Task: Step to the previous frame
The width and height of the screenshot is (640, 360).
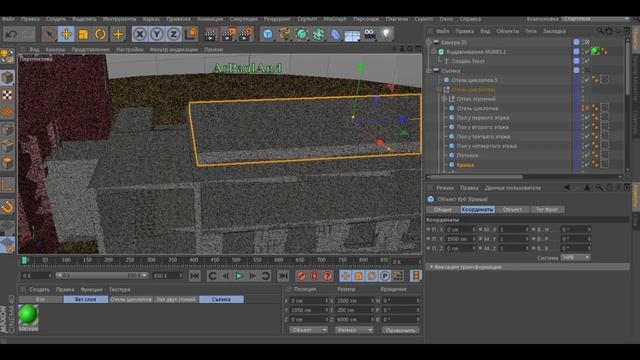Action: pos(226,276)
